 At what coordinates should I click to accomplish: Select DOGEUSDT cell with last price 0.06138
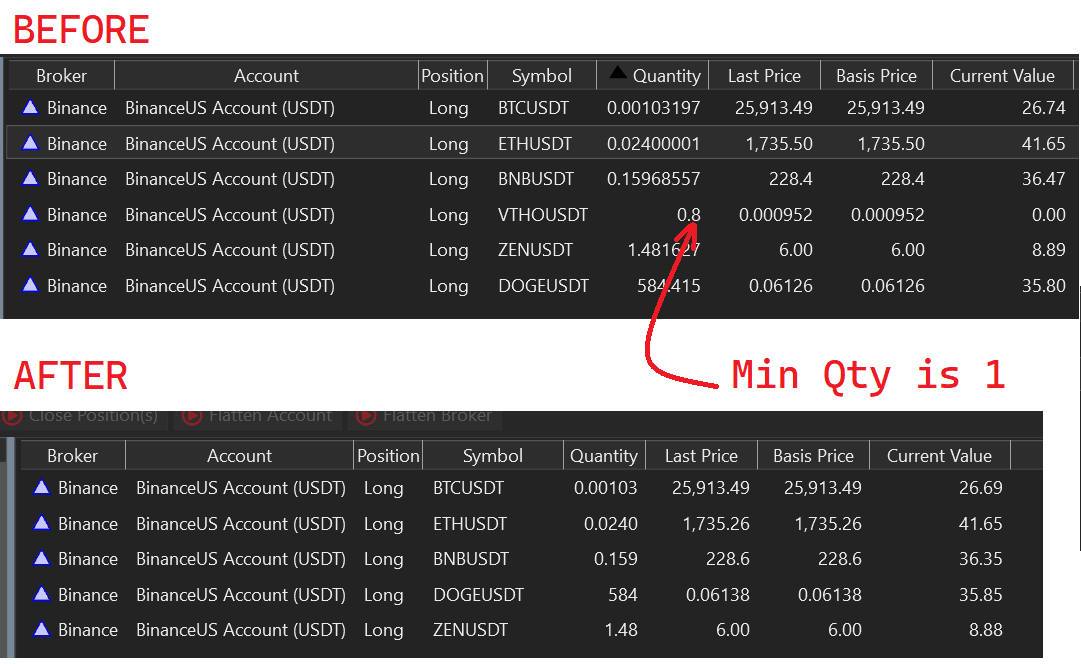(471, 595)
